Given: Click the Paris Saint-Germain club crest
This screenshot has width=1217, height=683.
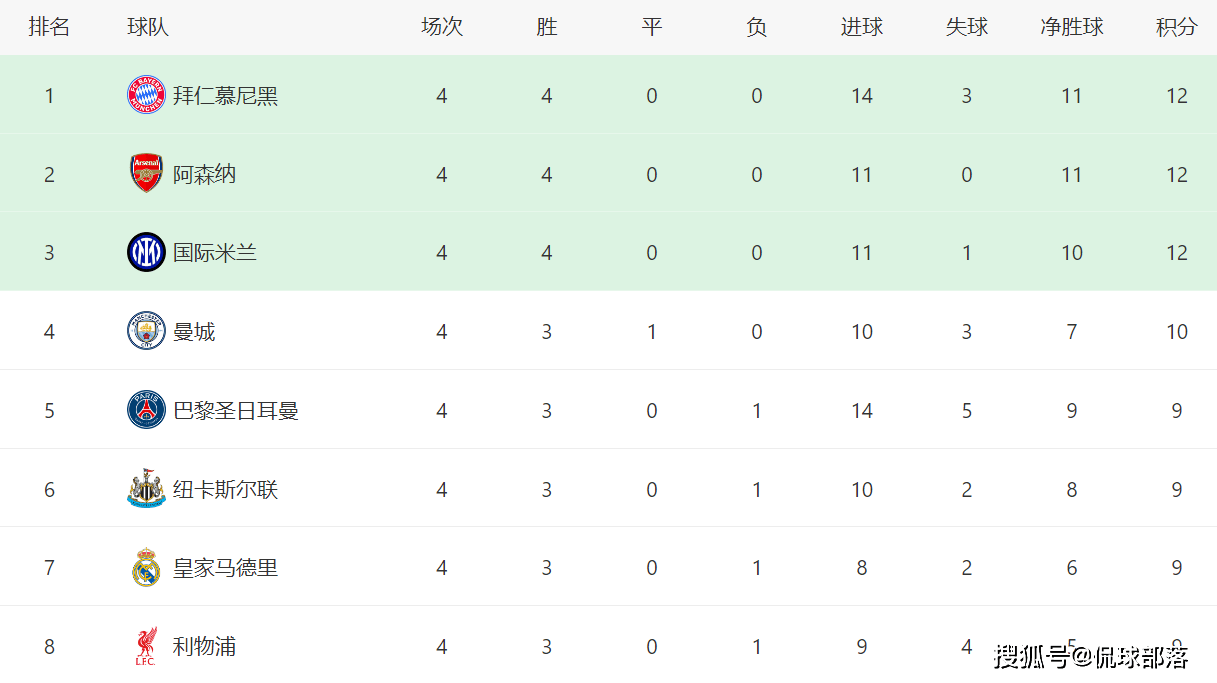Looking at the screenshot, I should pos(146,410).
